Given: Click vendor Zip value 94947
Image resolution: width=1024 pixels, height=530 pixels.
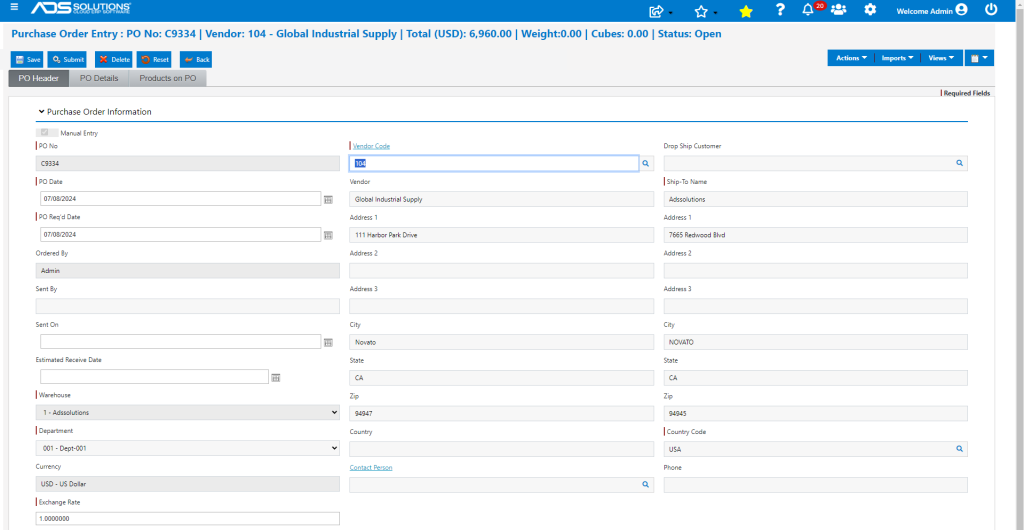Looking at the screenshot, I should 502,413.
